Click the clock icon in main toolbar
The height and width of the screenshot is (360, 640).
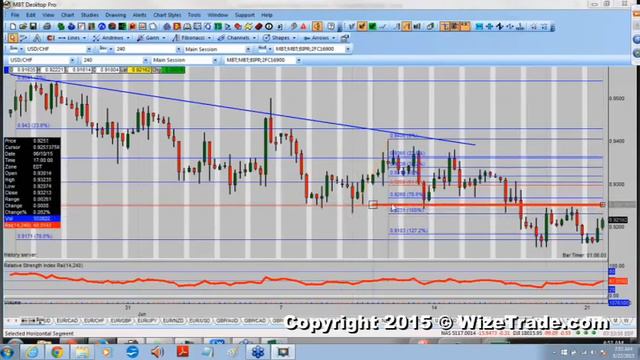269,27
